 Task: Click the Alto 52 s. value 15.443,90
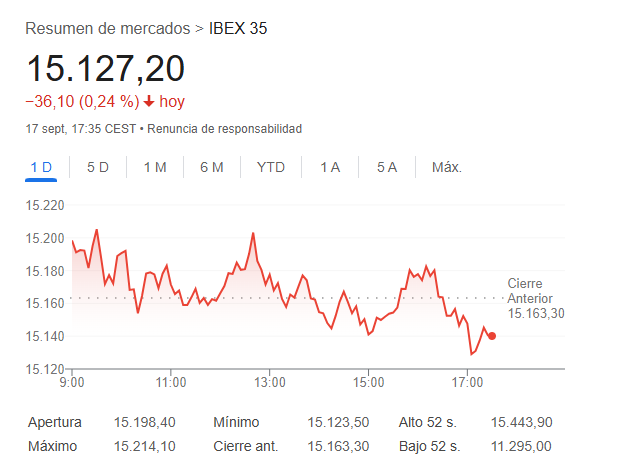click(x=522, y=422)
